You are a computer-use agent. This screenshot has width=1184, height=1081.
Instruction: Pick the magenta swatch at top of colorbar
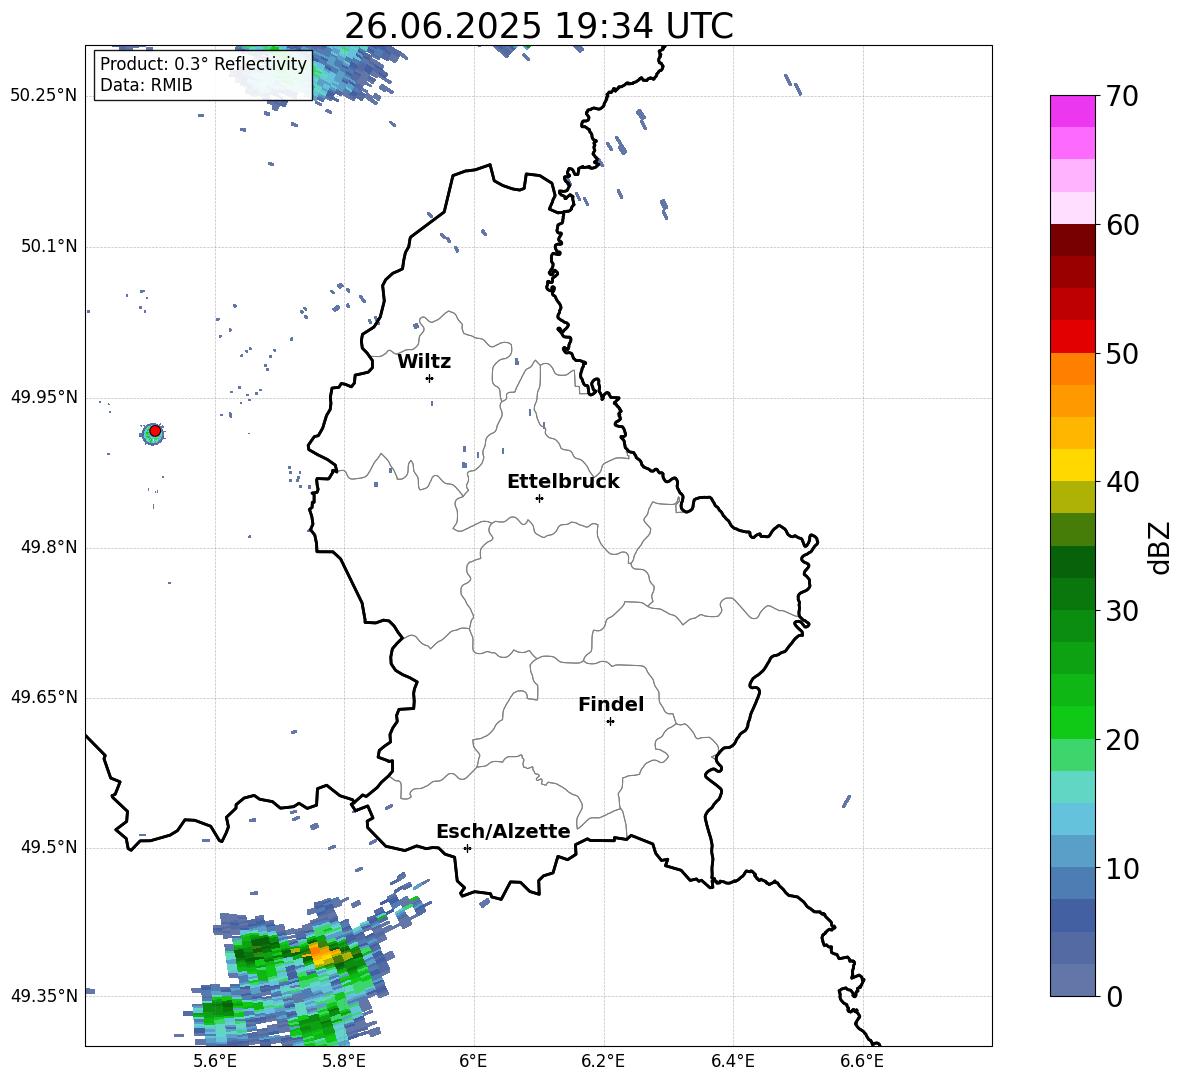pyautogui.click(x=1072, y=112)
